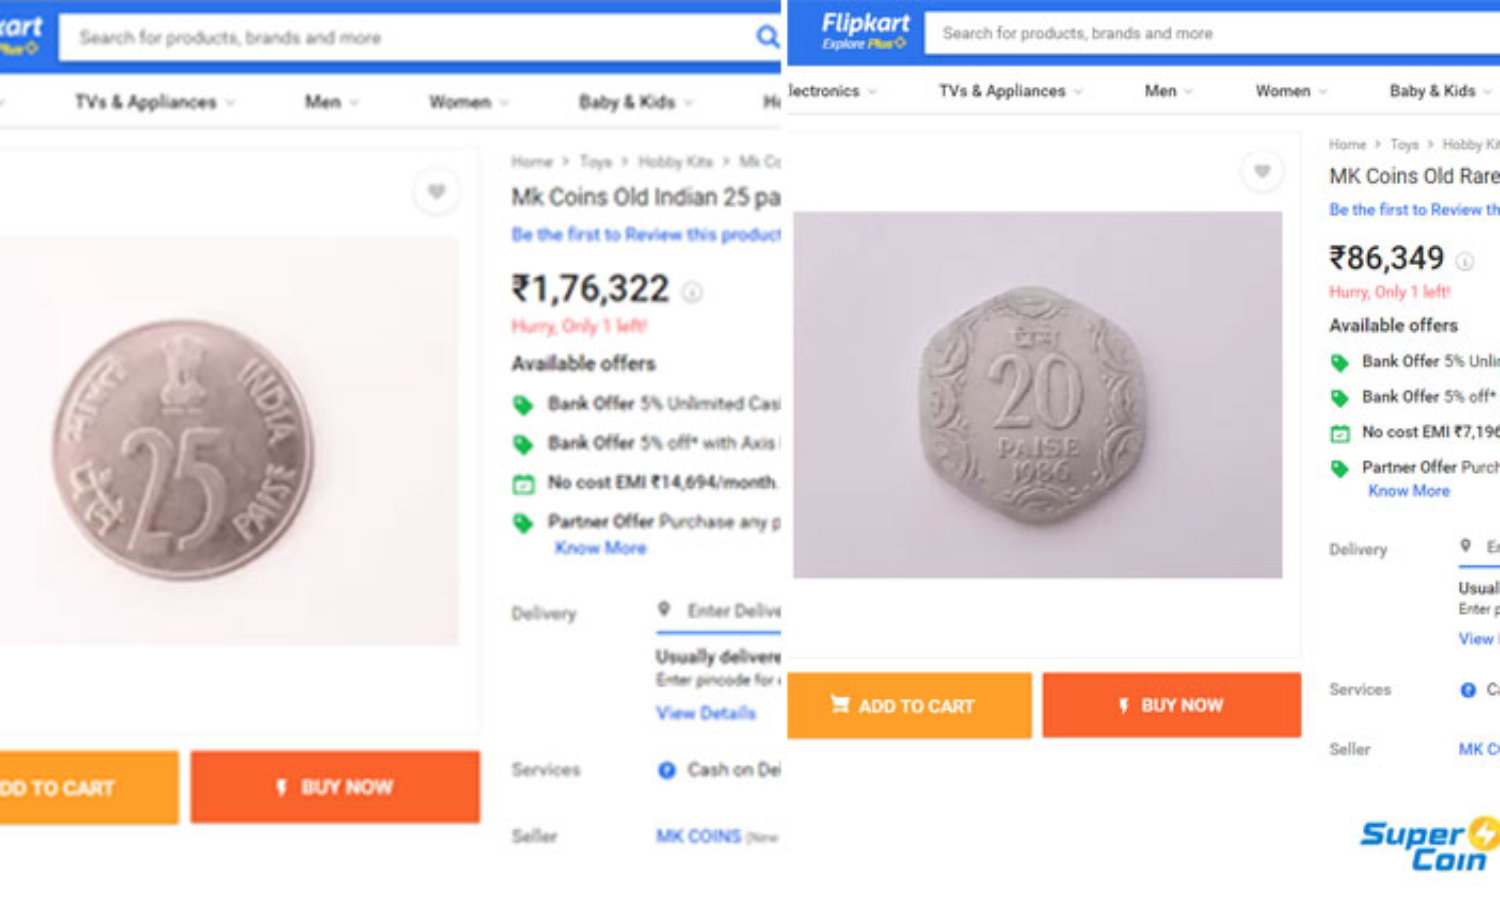Screen dimensions: 1500x900
Task: Click the delivery location pin icon
Action: (x=663, y=609)
